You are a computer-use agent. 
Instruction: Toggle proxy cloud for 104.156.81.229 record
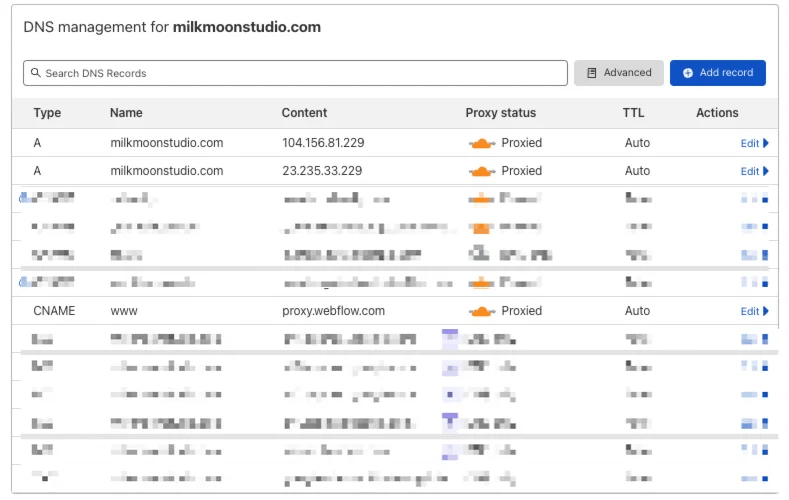coord(482,143)
